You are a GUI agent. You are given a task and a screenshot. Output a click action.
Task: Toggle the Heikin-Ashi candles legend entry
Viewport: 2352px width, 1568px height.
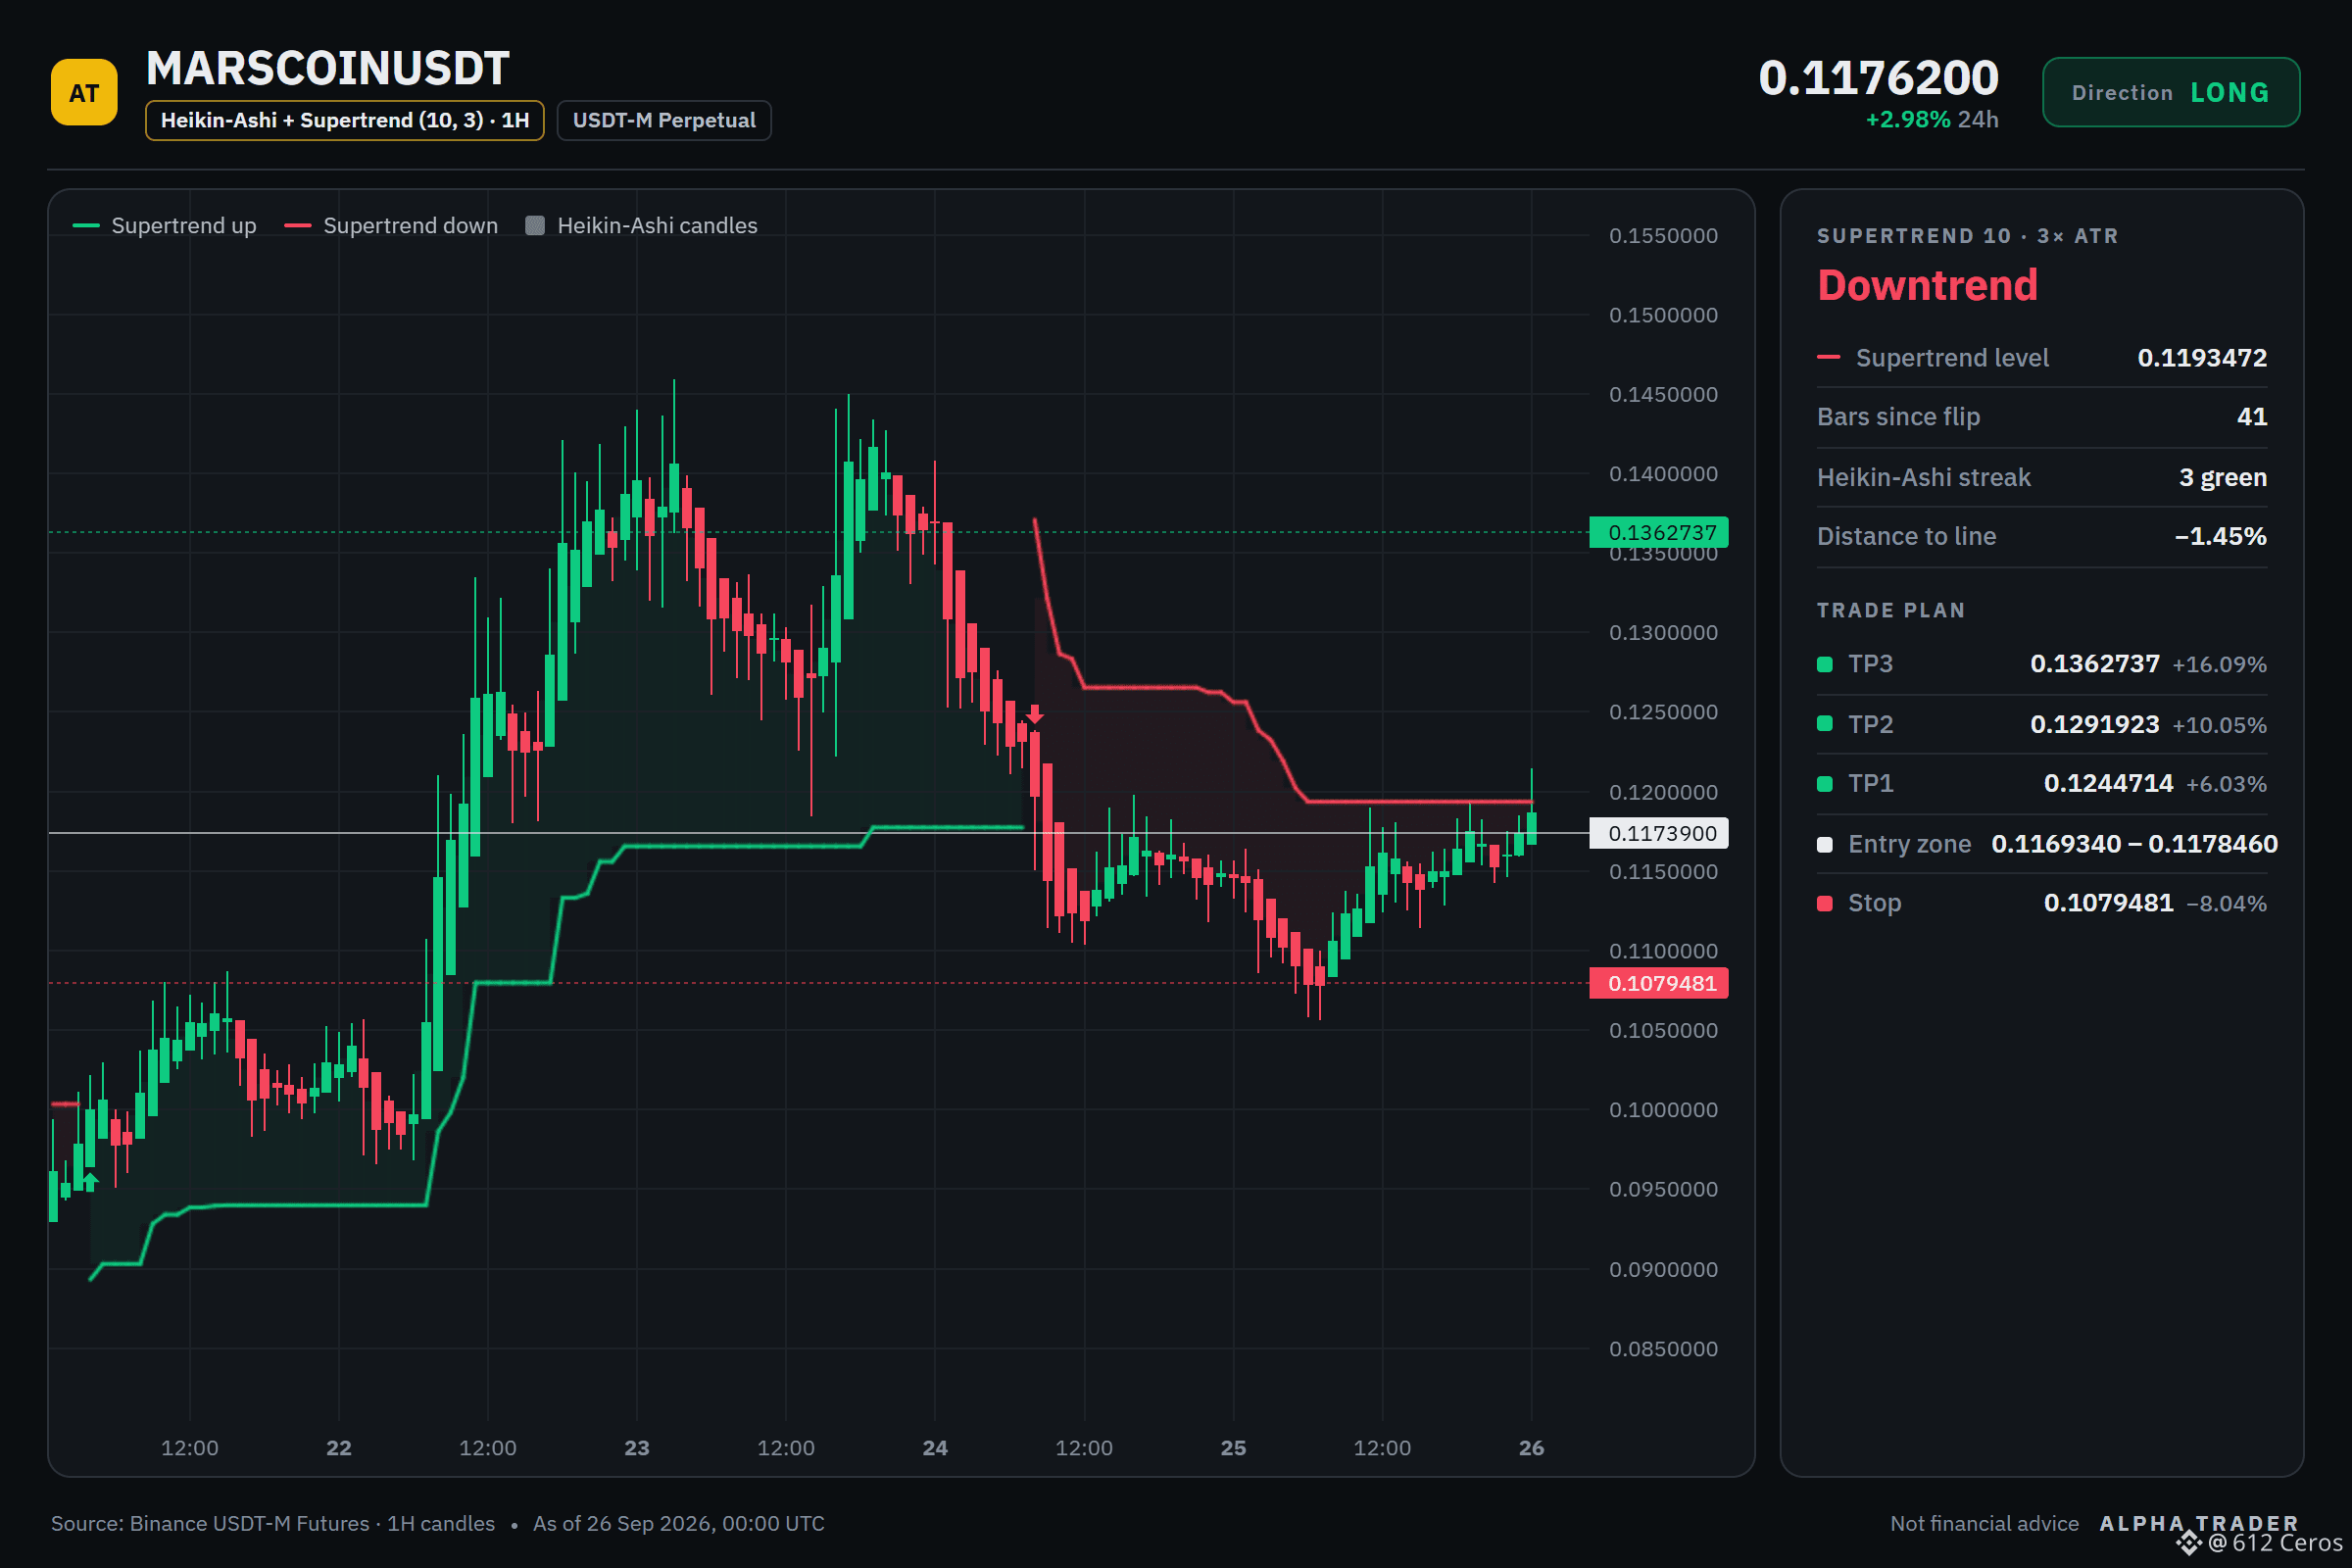pyautogui.click(x=642, y=226)
